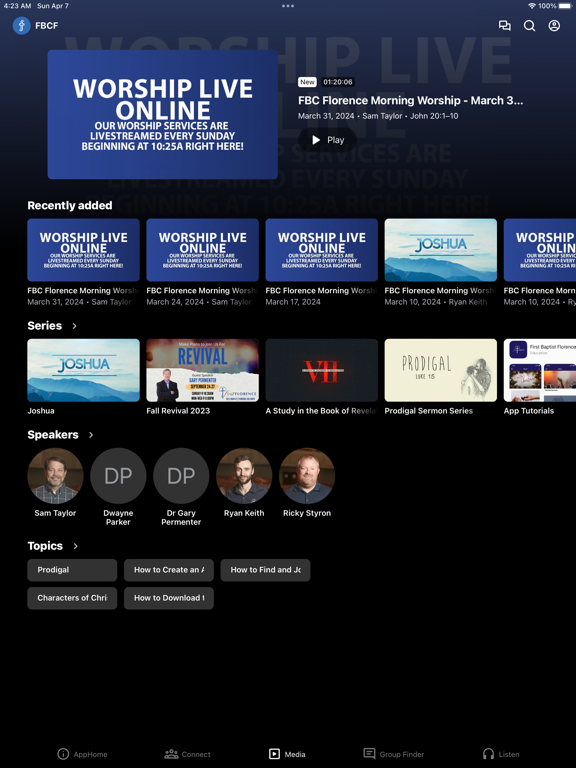Open the Fall Revival 2023 series
Viewport: 576px width, 768px height.
pyautogui.click(x=202, y=370)
